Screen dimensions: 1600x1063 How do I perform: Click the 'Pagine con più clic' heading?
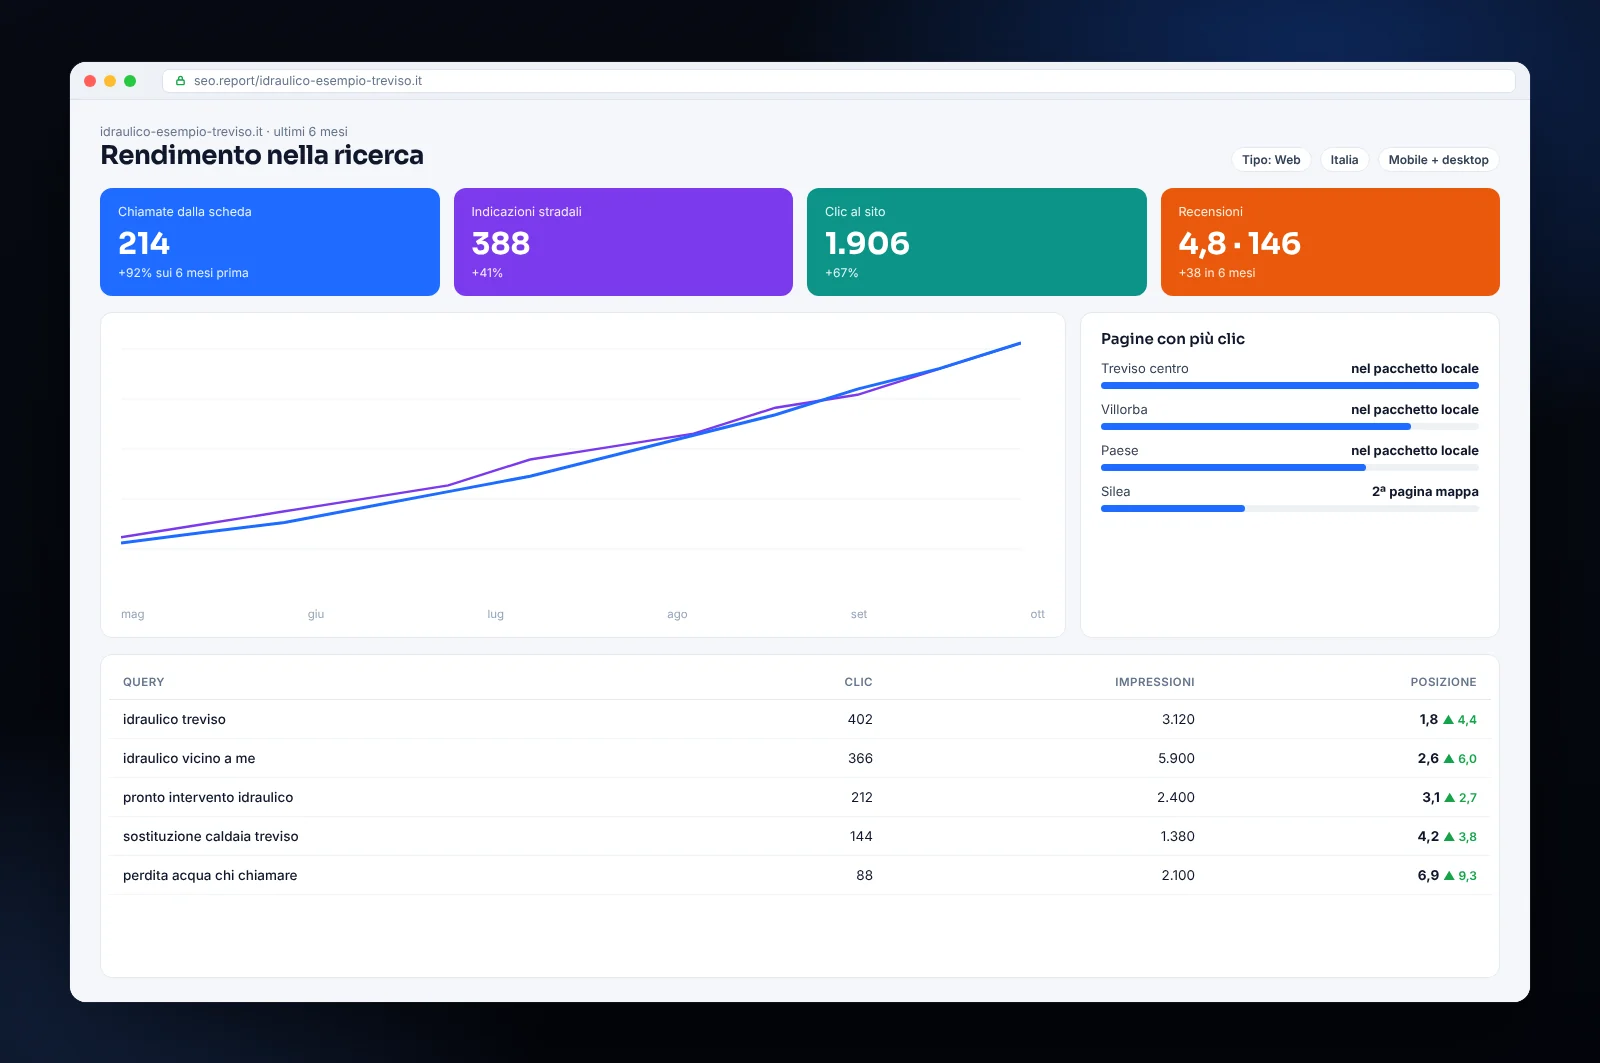pos(1173,339)
